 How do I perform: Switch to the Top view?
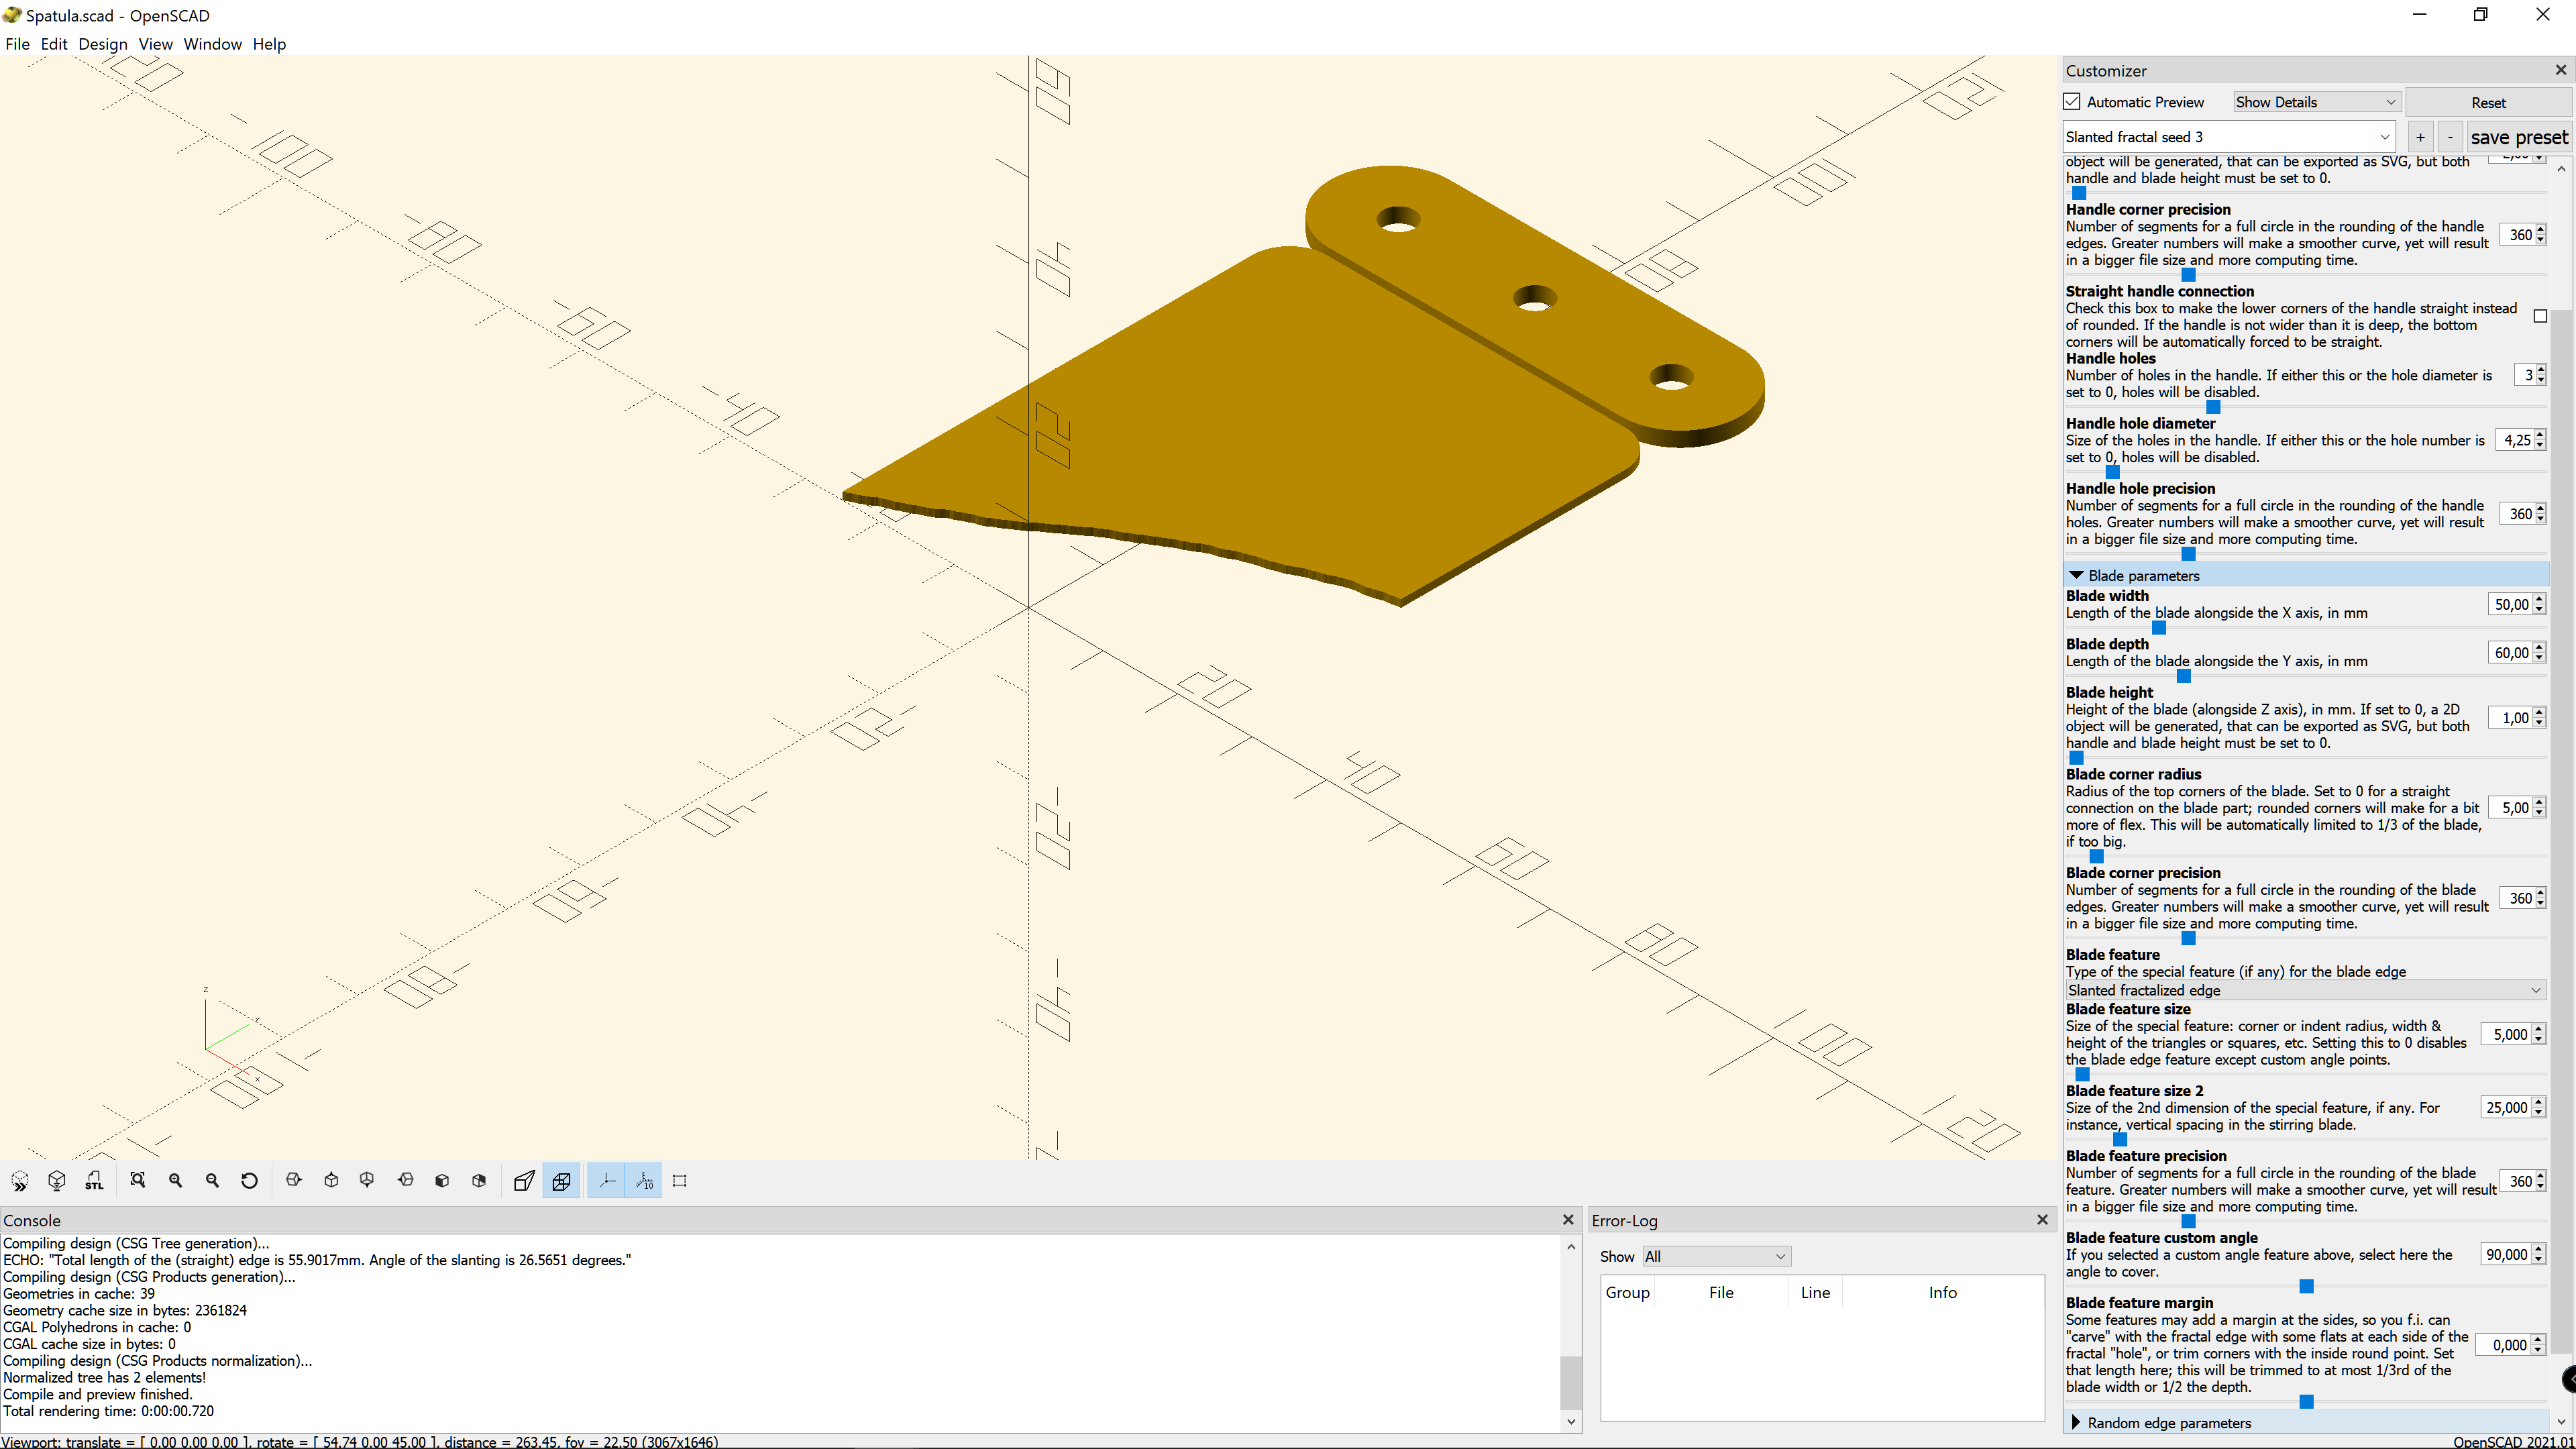click(331, 1181)
